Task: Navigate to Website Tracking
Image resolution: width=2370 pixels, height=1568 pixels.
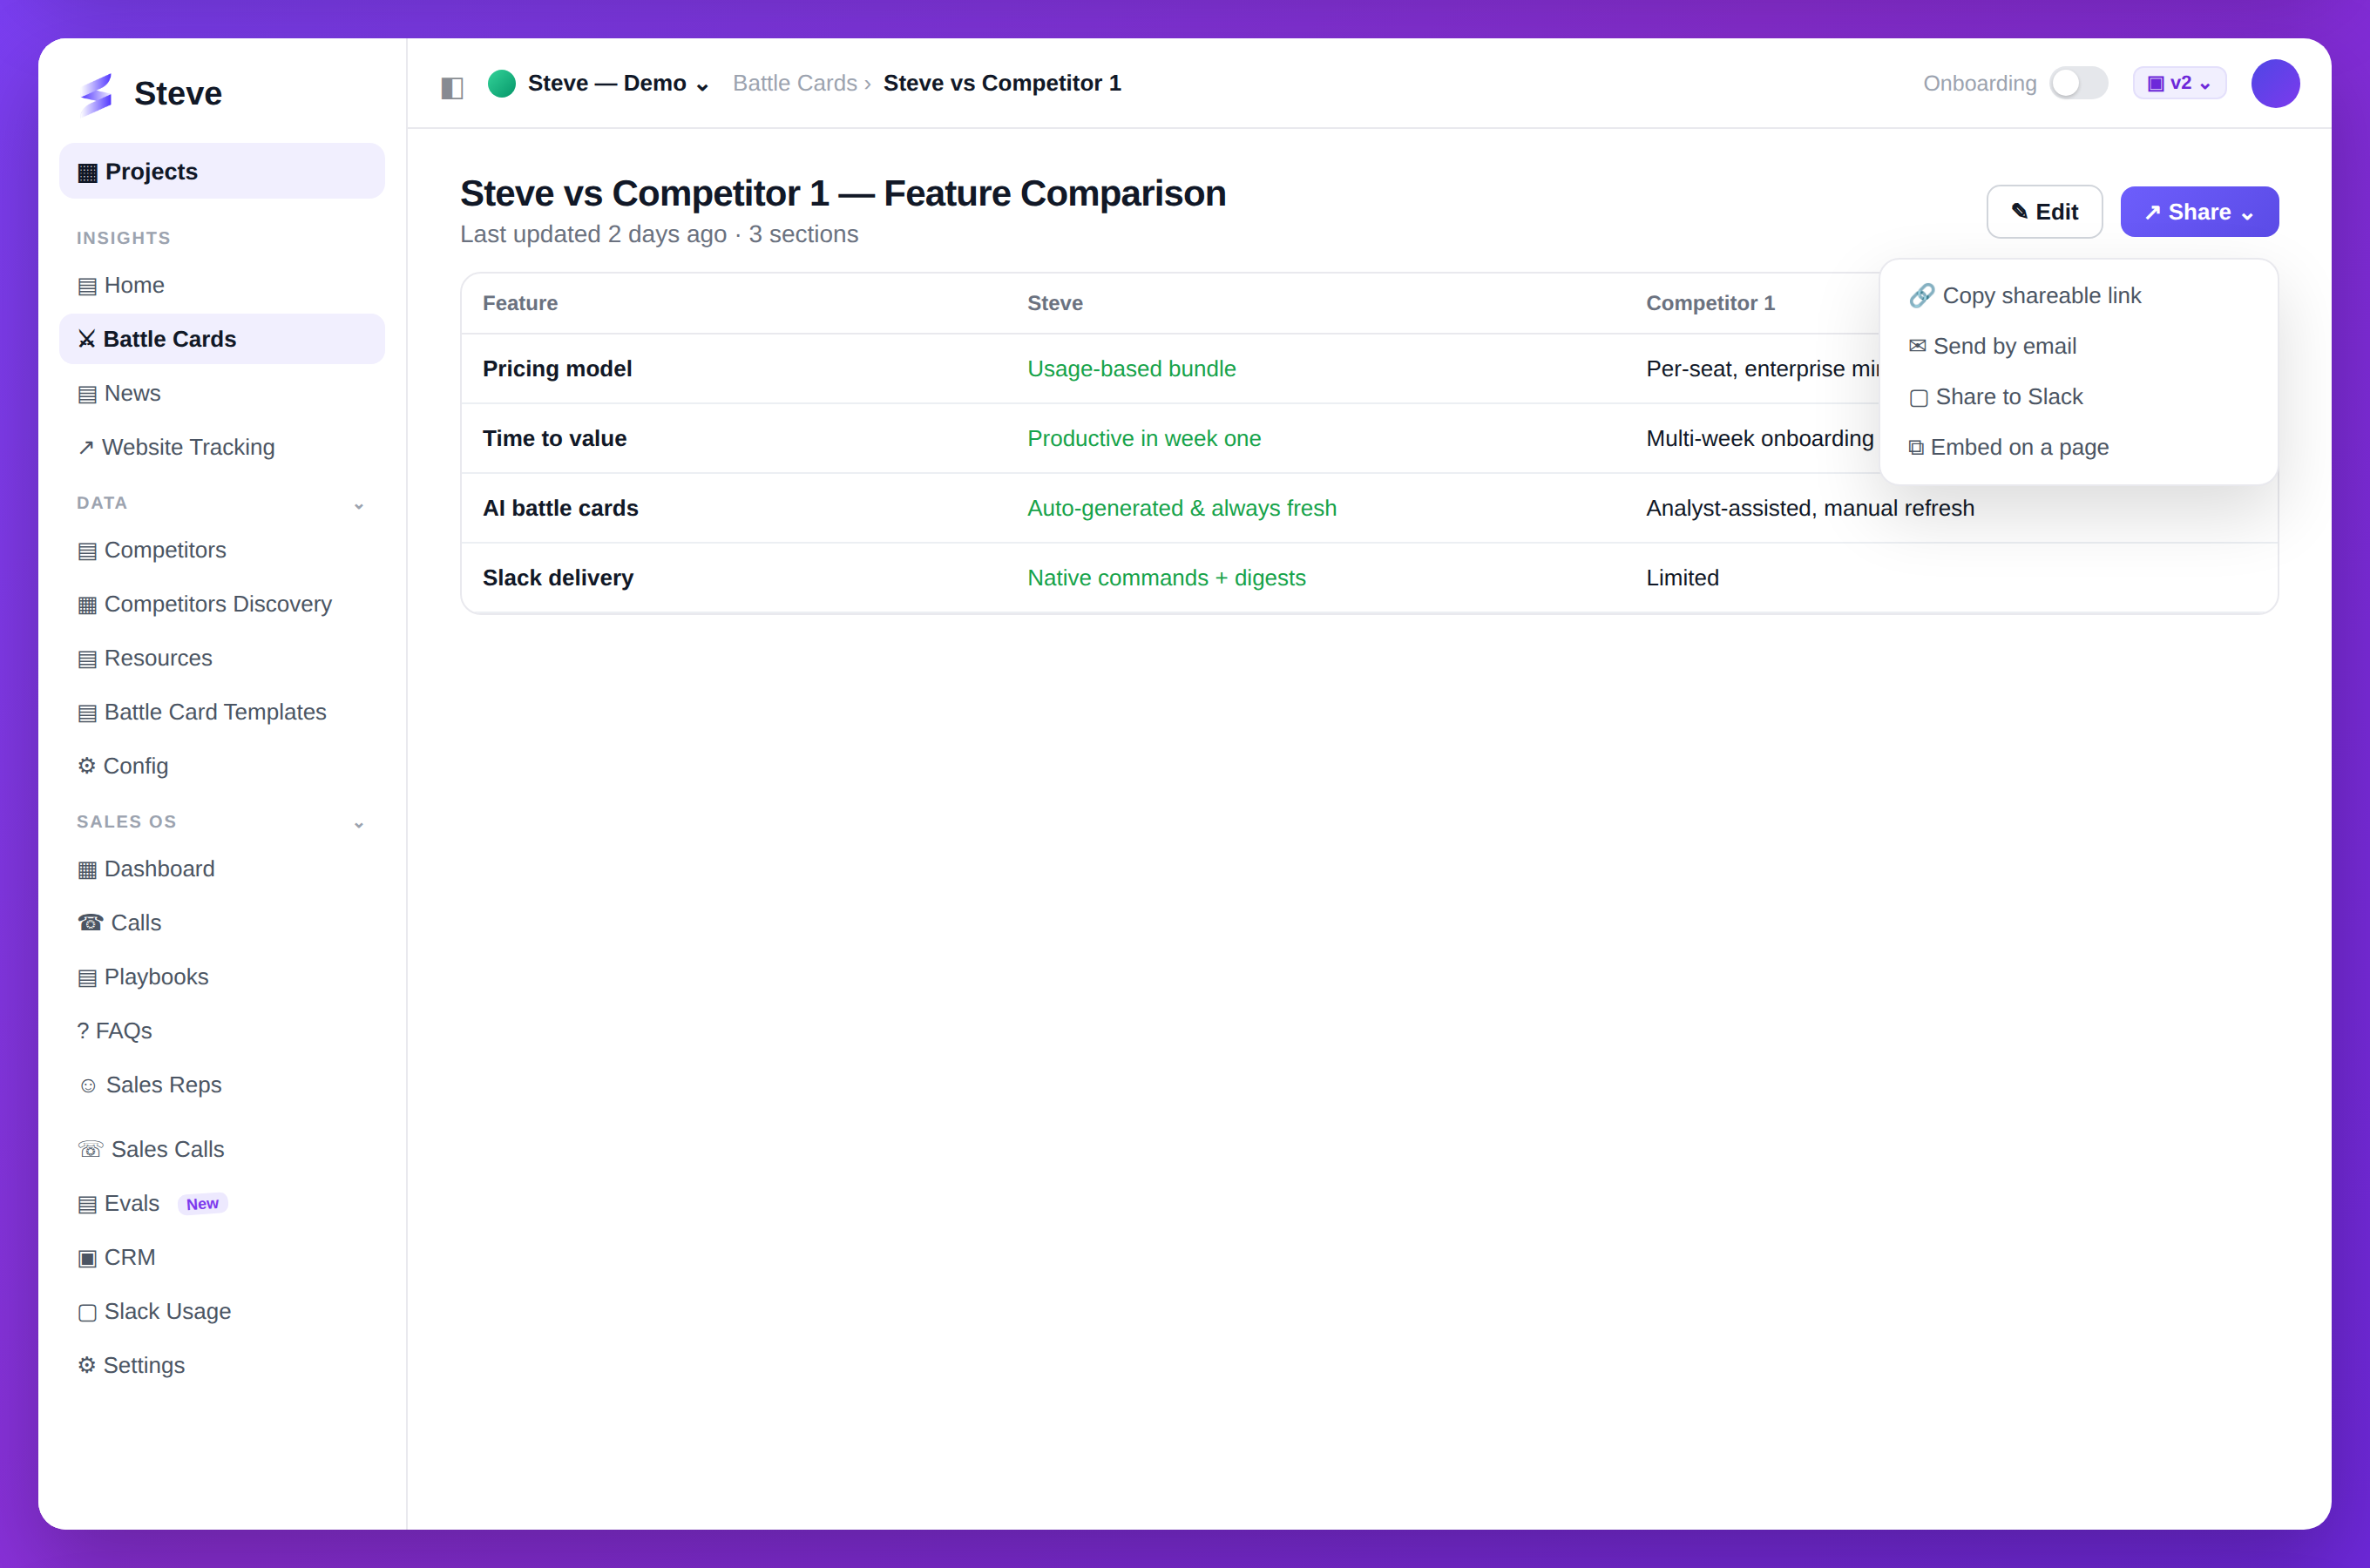Action: click(x=222, y=447)
